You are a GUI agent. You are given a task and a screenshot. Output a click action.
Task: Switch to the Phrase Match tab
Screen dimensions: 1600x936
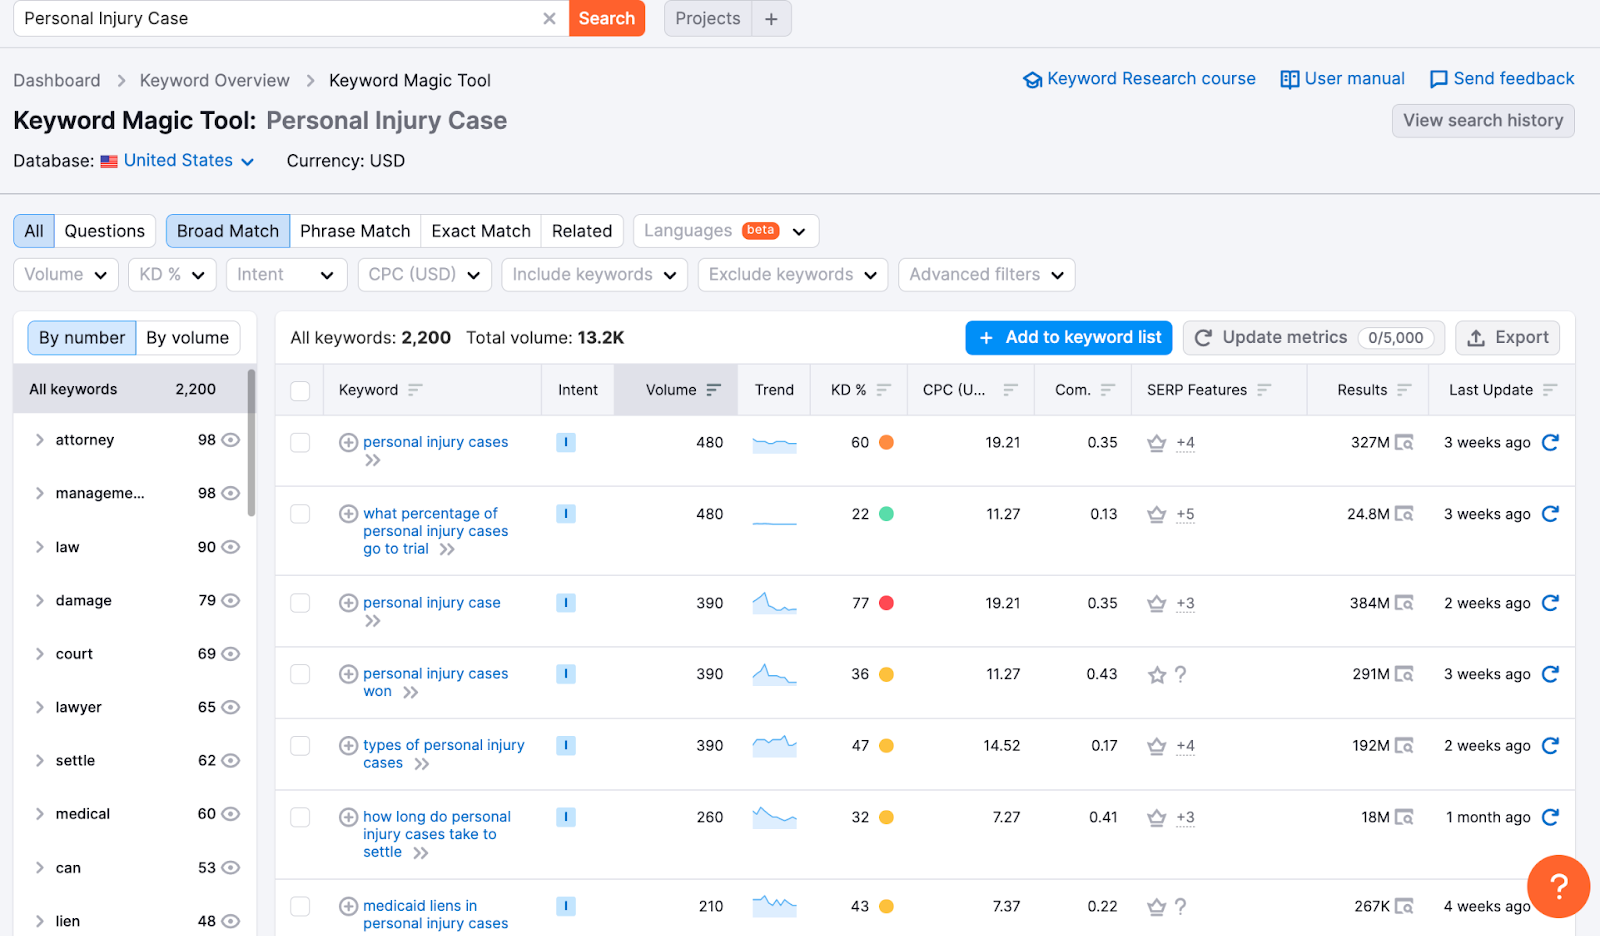tap(355, 231)
